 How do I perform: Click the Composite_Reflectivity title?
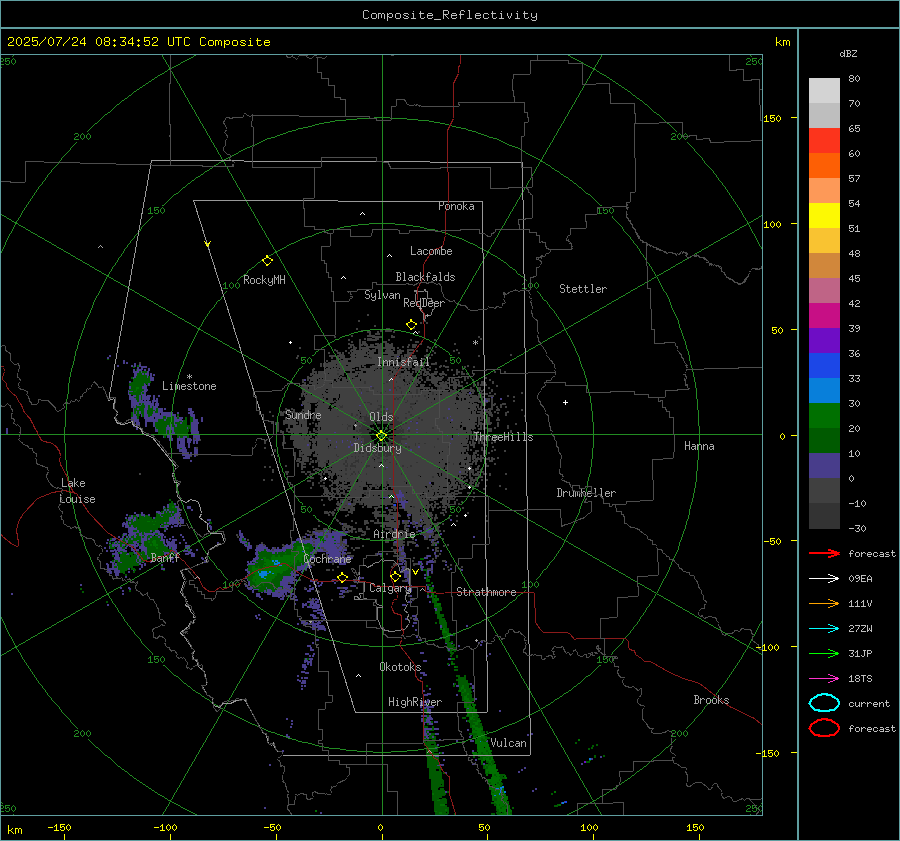pyautogui.click(x=450, y=15)
